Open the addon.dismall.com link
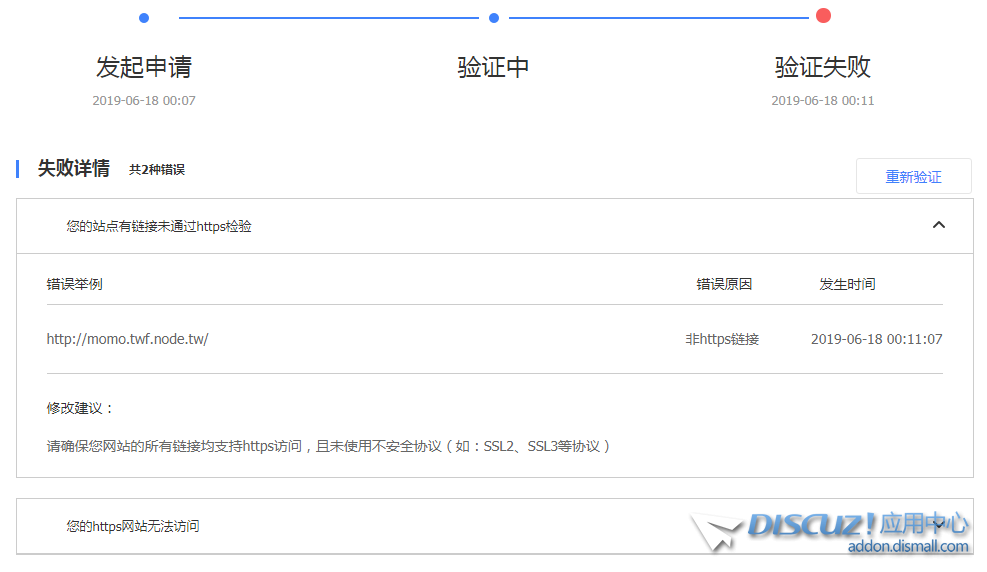Image resolution: width=987 pixels, height=572 pixels. (x=908, y=546)
